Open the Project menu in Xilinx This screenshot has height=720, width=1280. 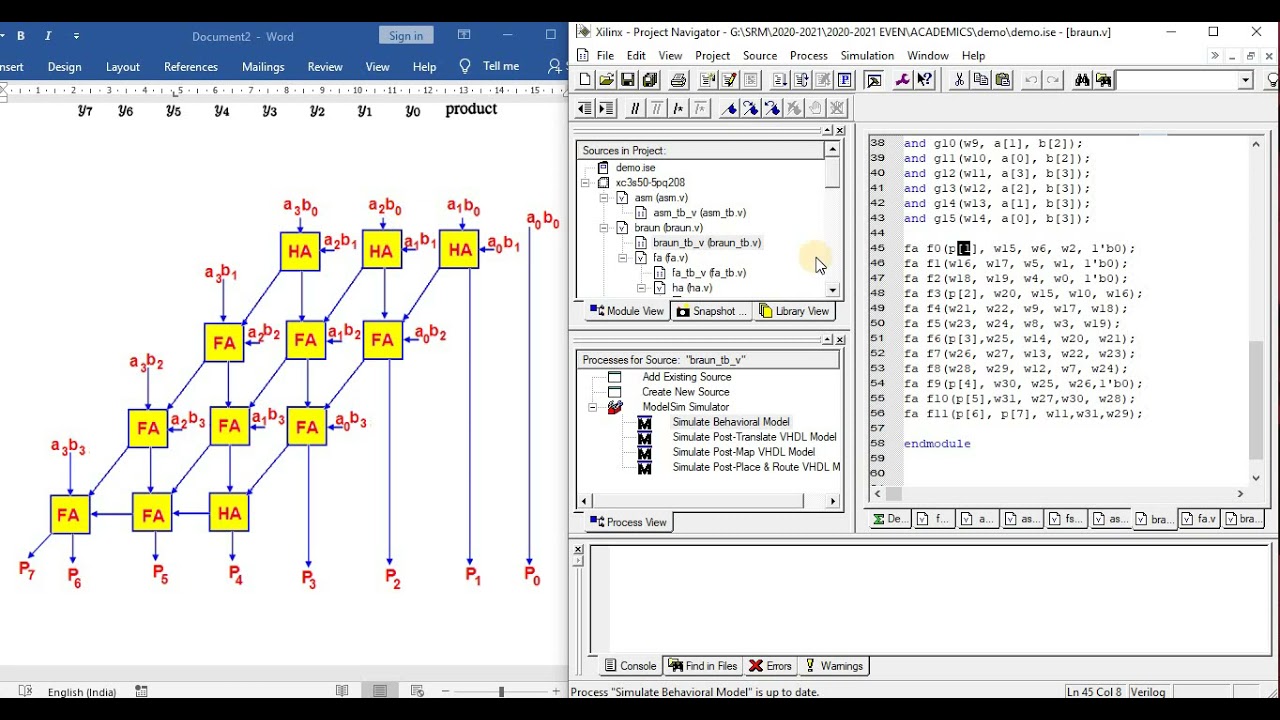712,56
